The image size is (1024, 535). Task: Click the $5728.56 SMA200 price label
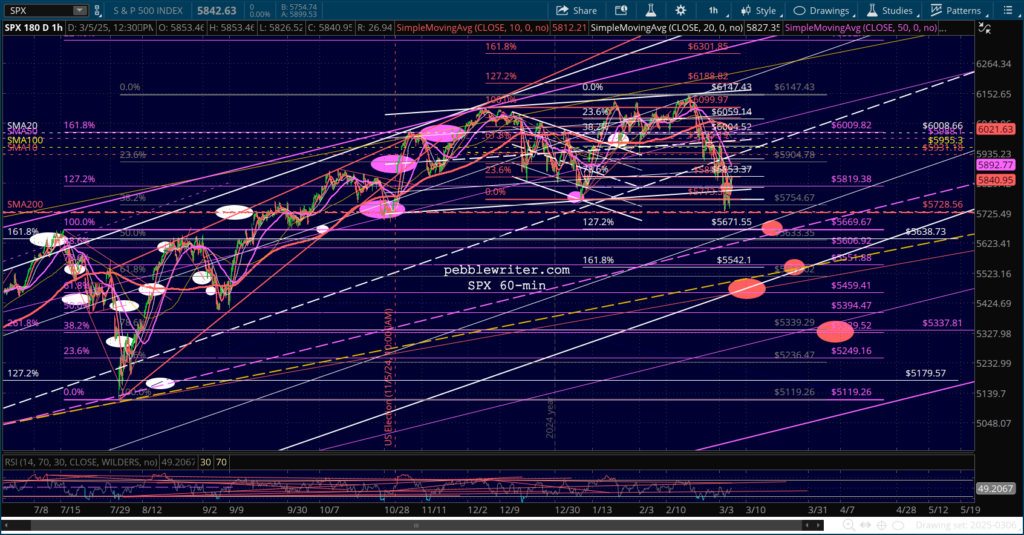click(942, 204)
